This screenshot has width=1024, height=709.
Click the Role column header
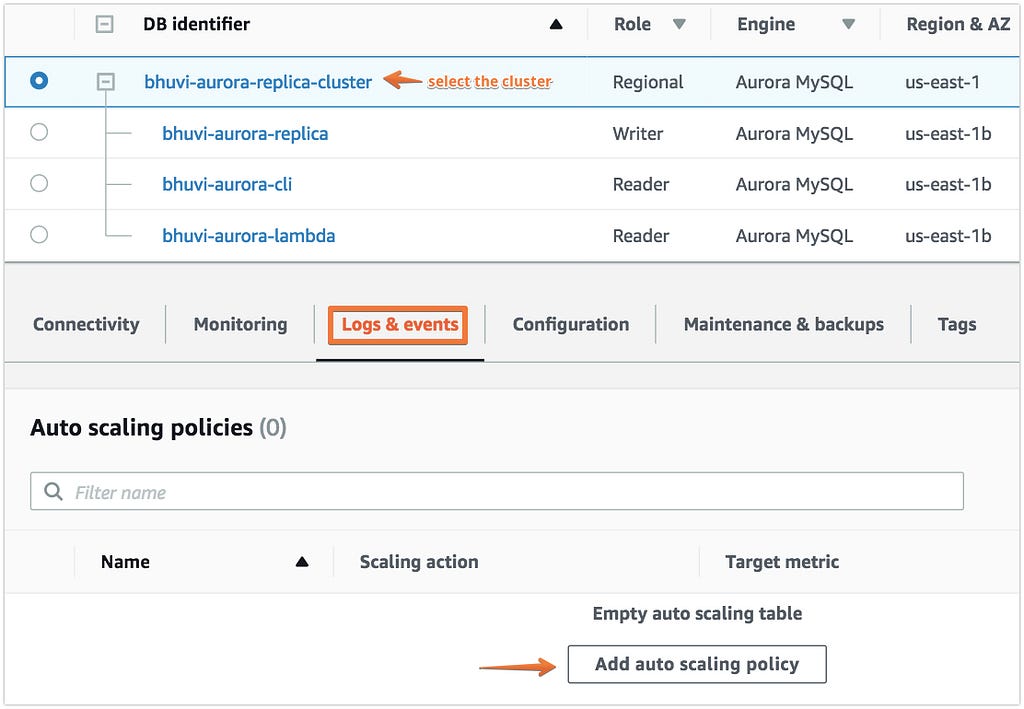(632, 24)
